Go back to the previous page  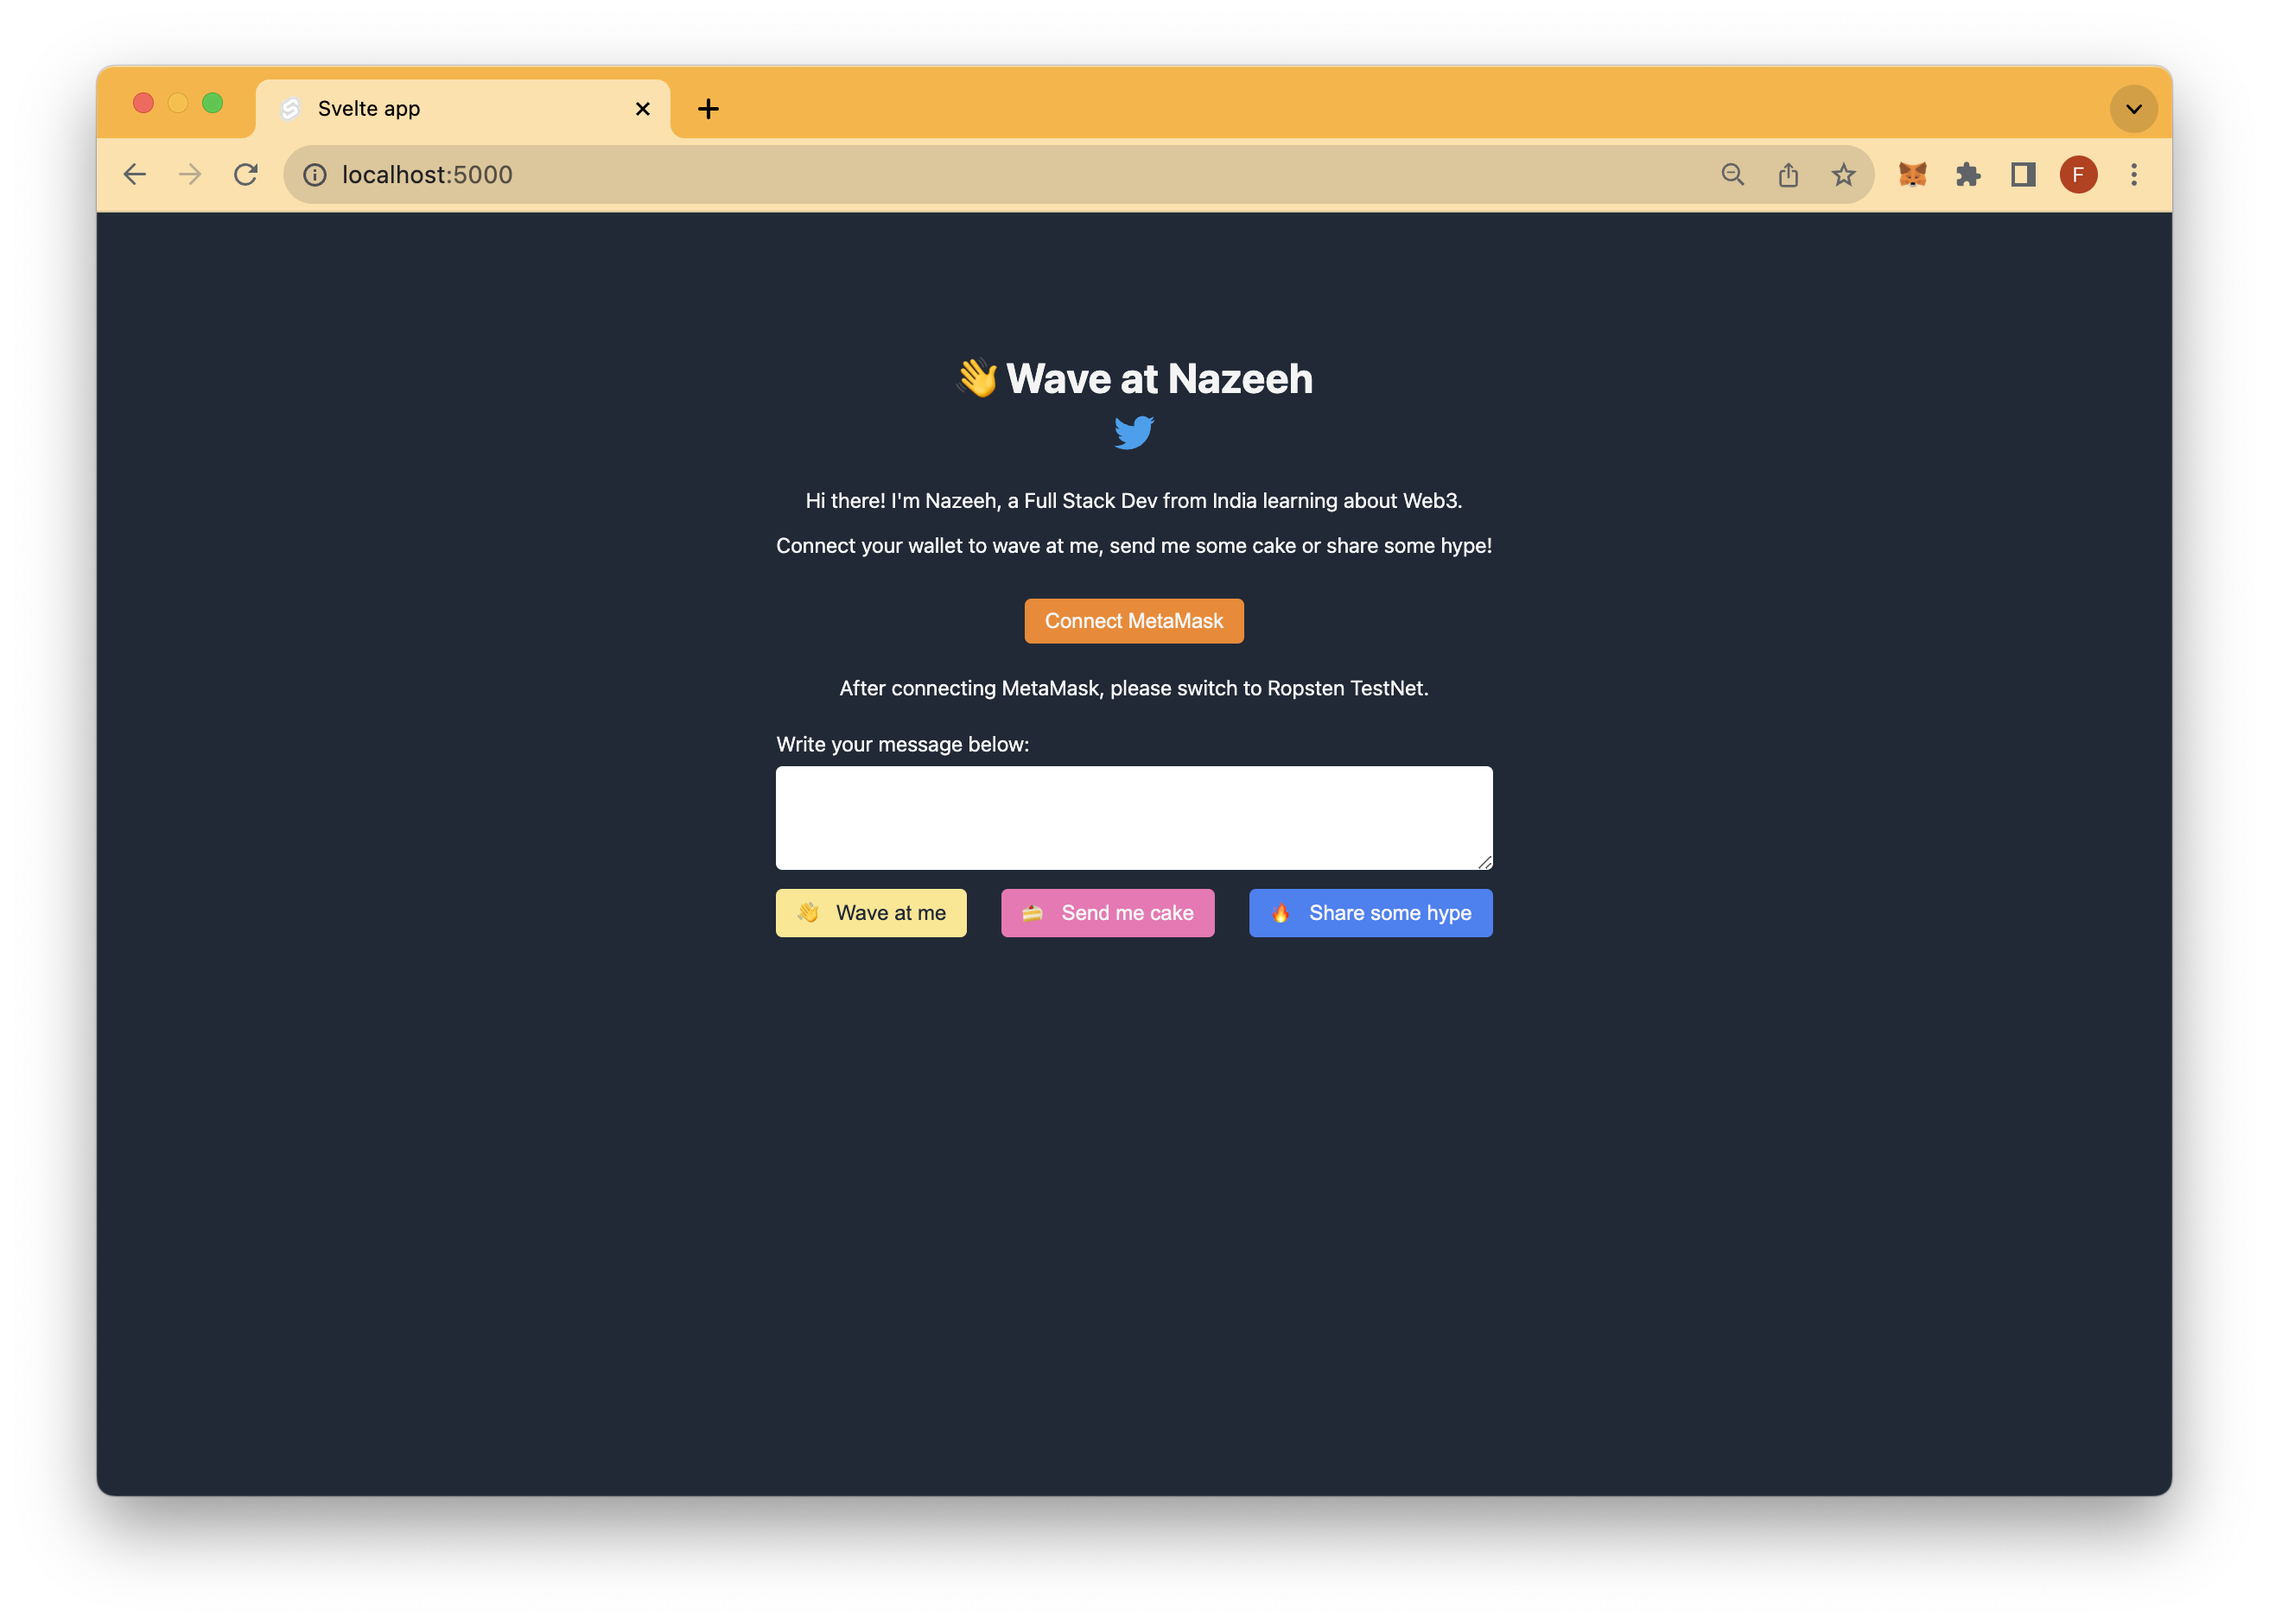coord(135,175)
